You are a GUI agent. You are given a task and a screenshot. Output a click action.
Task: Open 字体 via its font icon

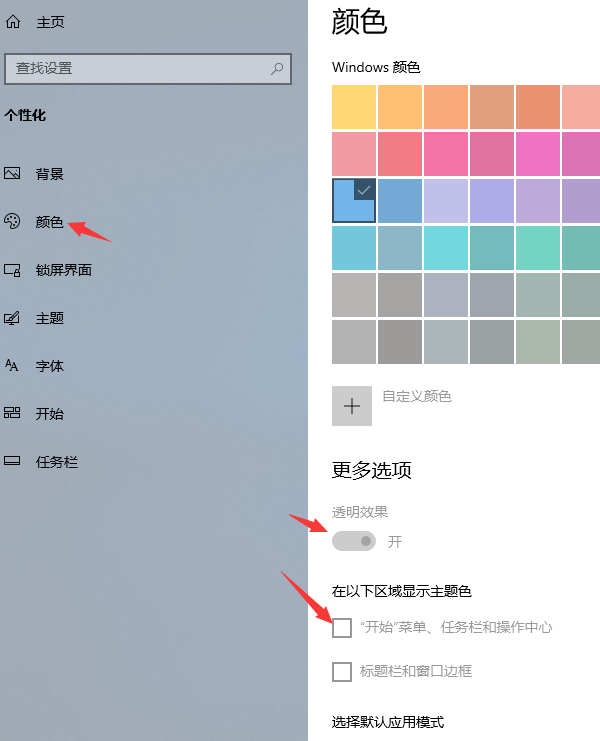coord(12,366)
